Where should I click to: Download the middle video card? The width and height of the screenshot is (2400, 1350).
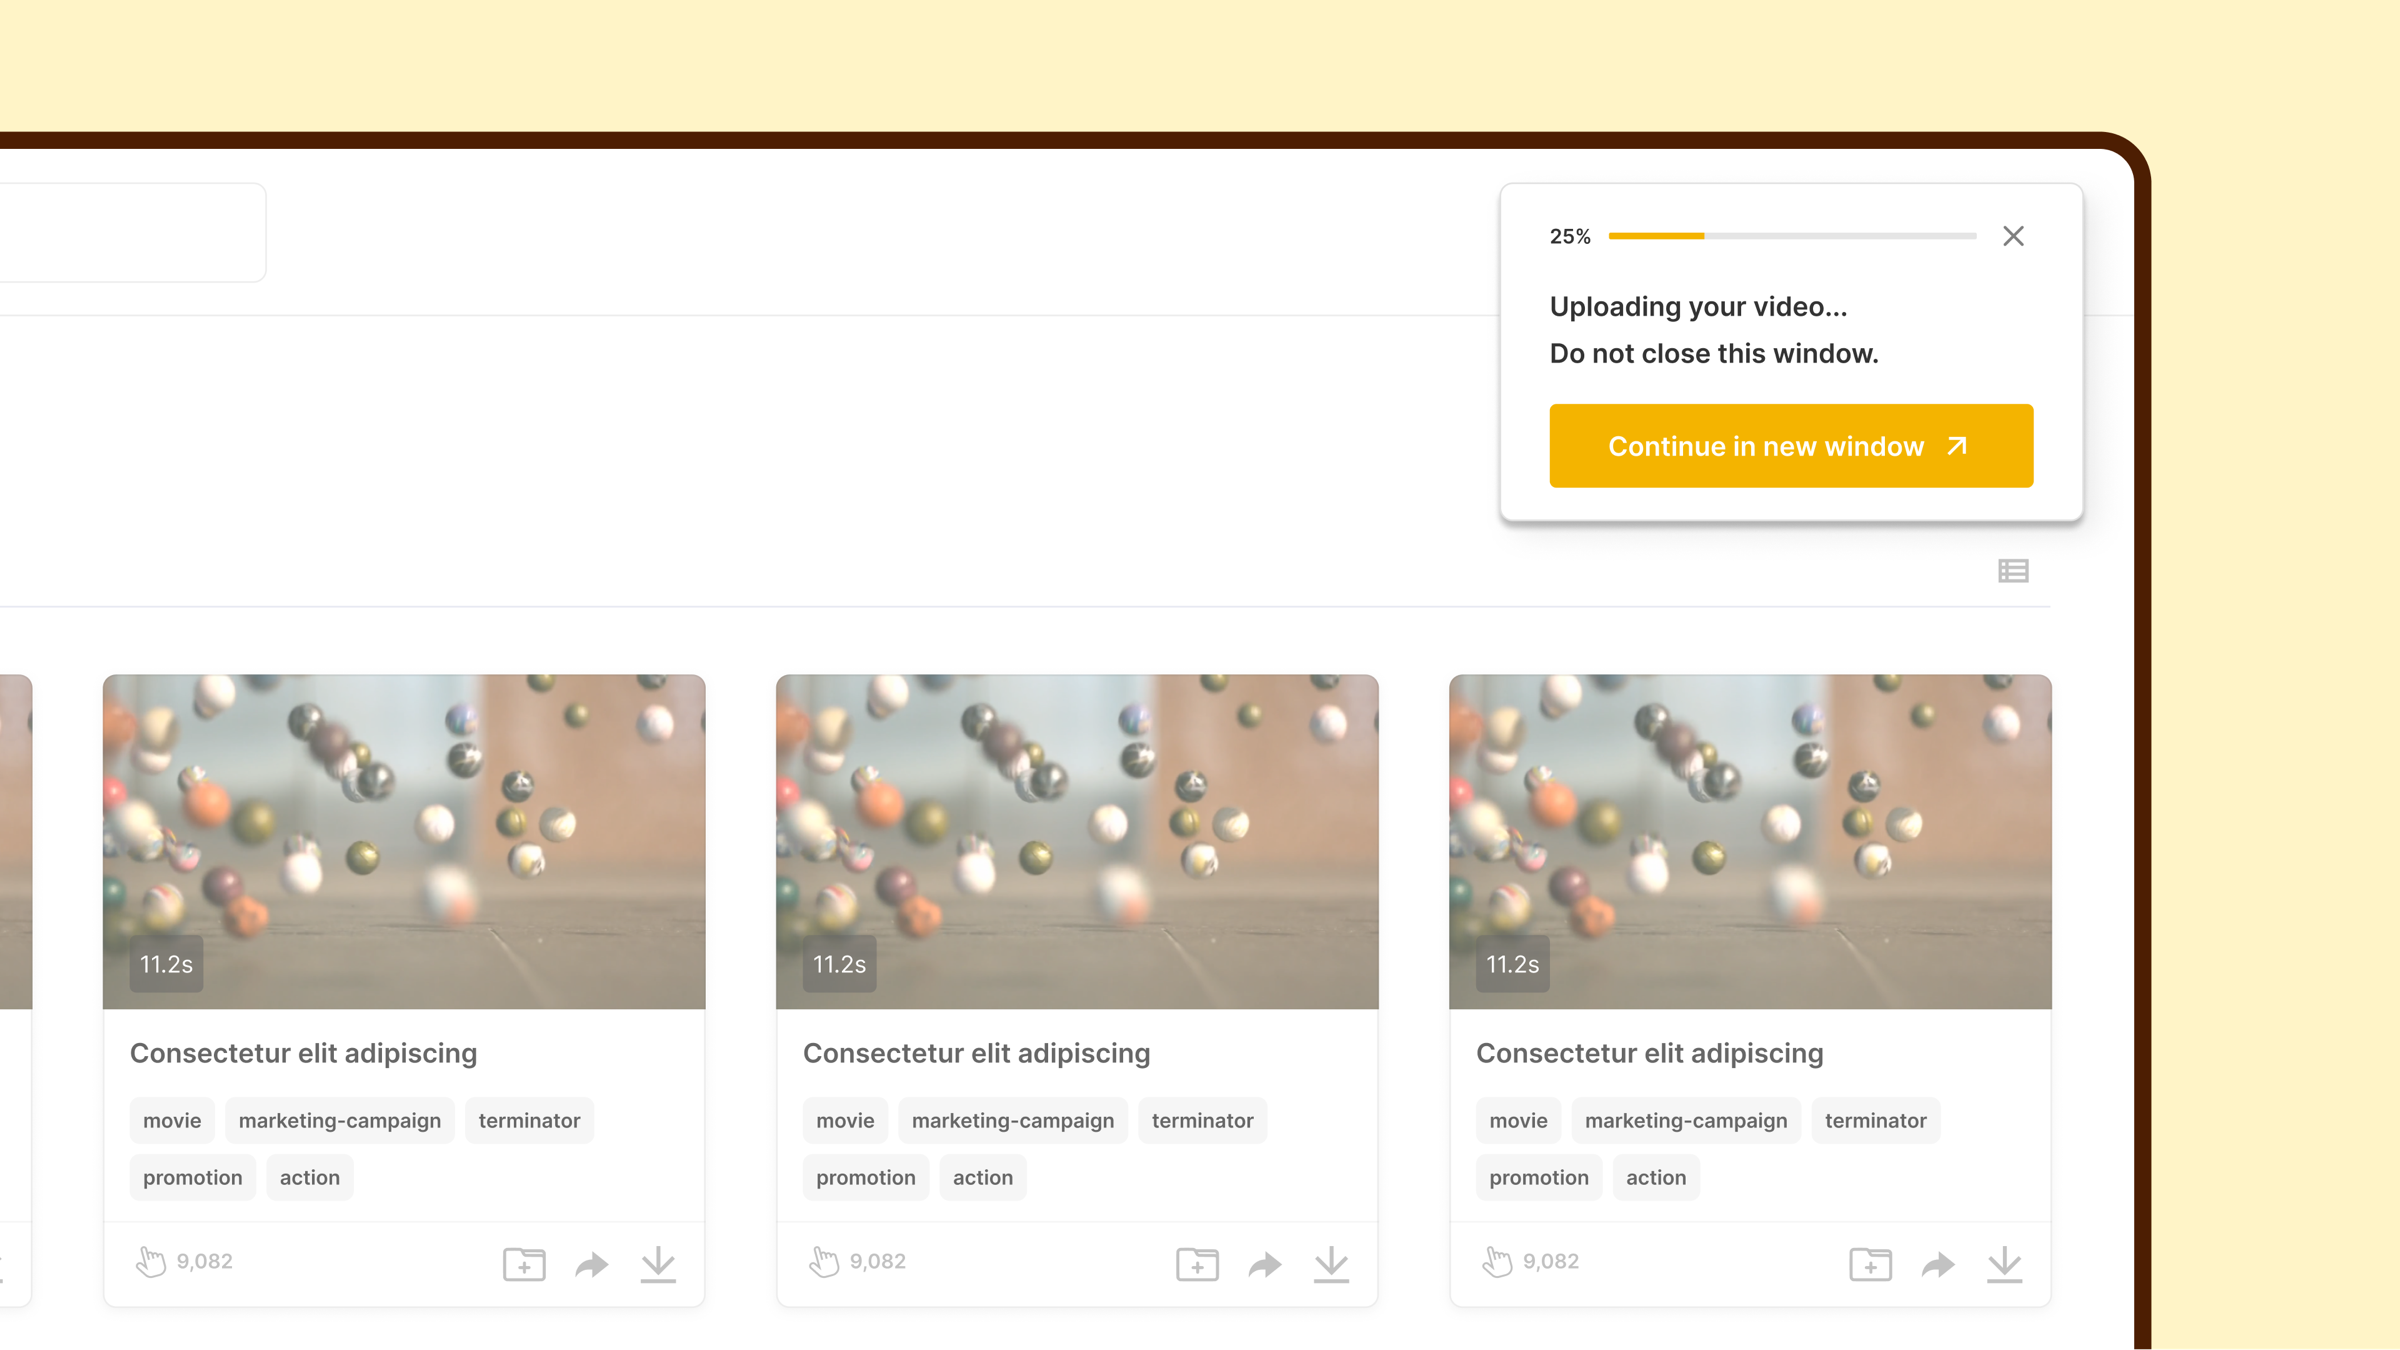[x=1331, y=1264]
